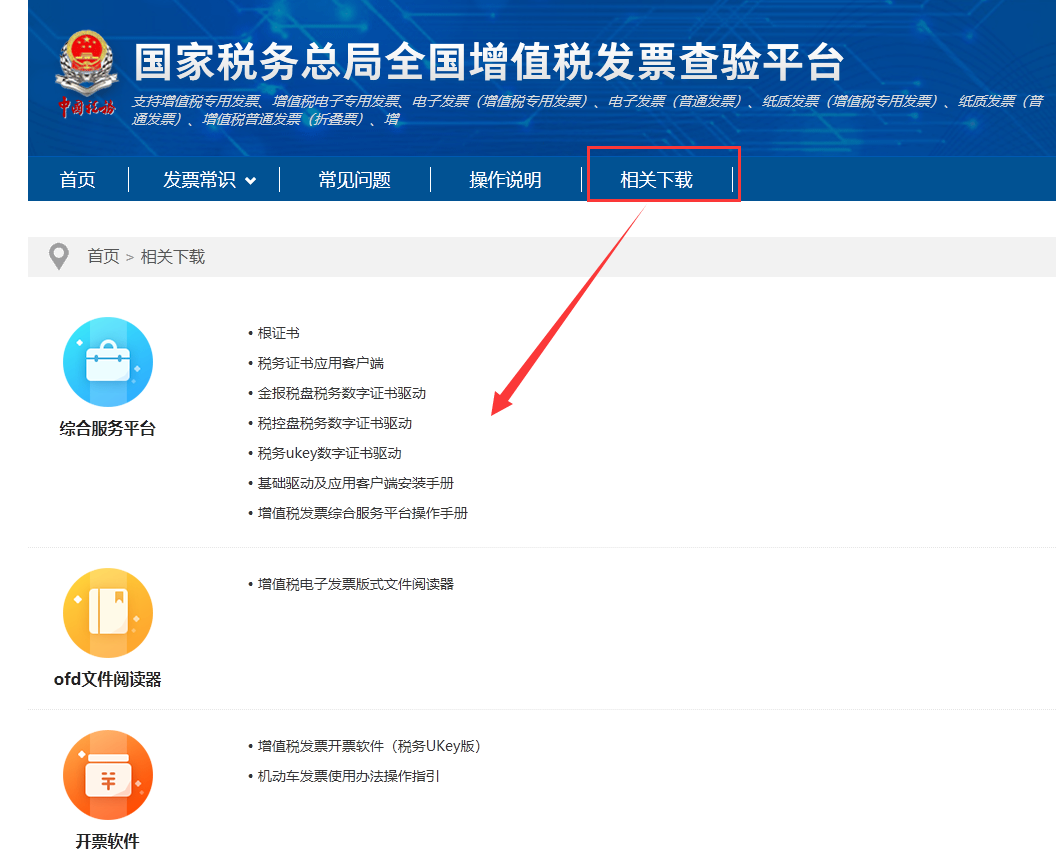Open the 发票常识 menu item
Screen dimensions: 1061x866
(199, 180)
